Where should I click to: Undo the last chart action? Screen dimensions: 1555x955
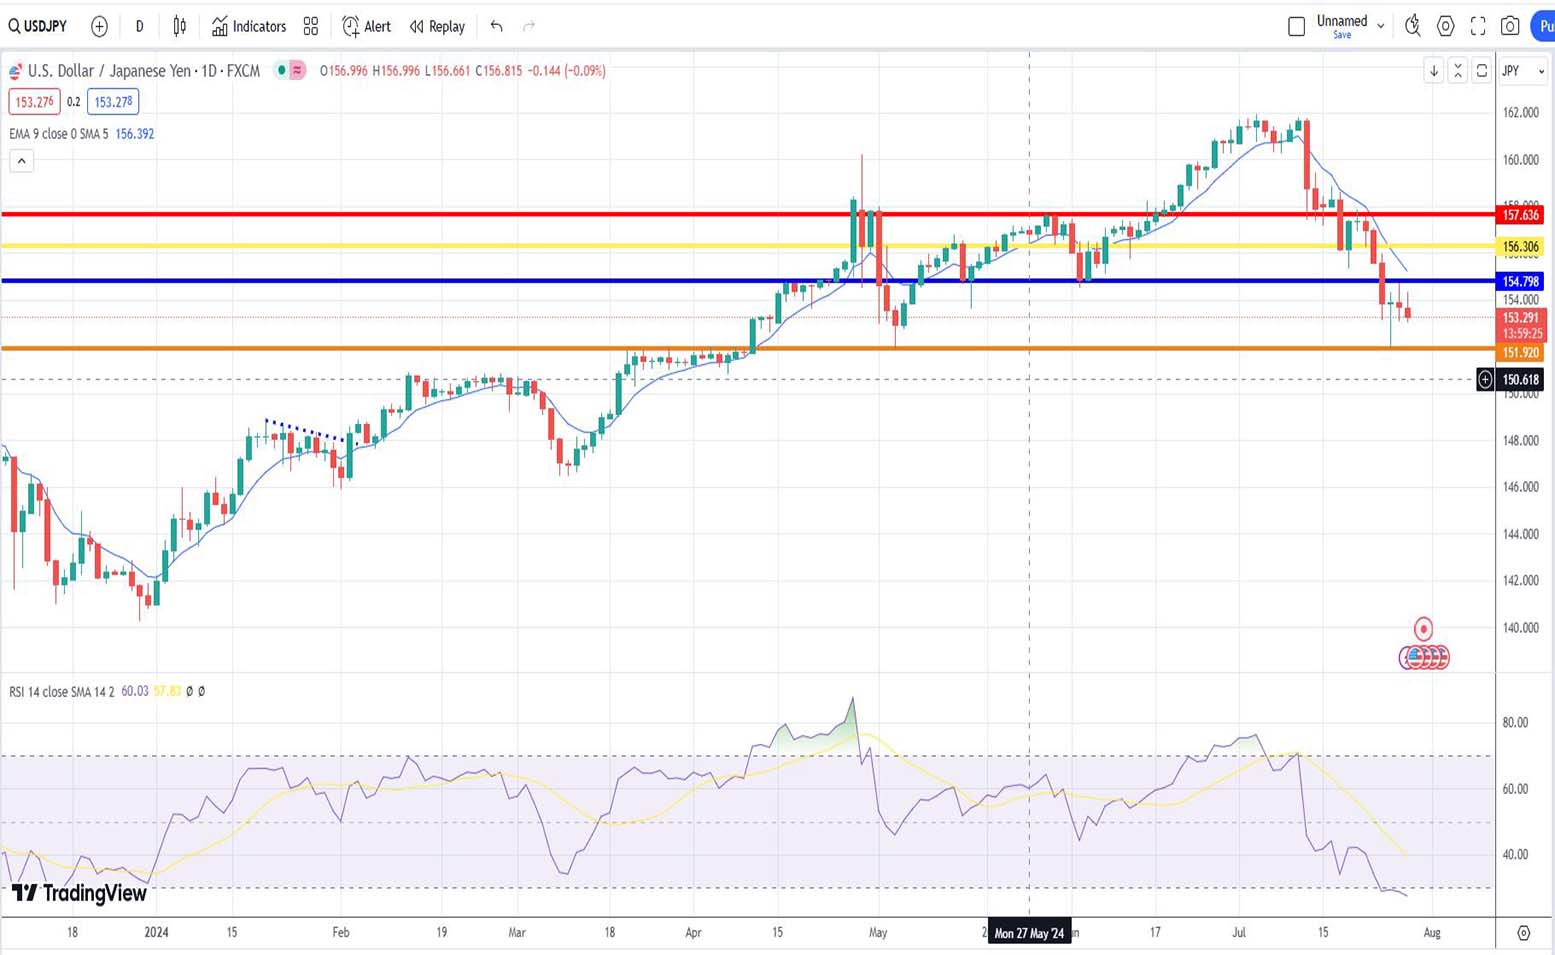tap(496, 27)
